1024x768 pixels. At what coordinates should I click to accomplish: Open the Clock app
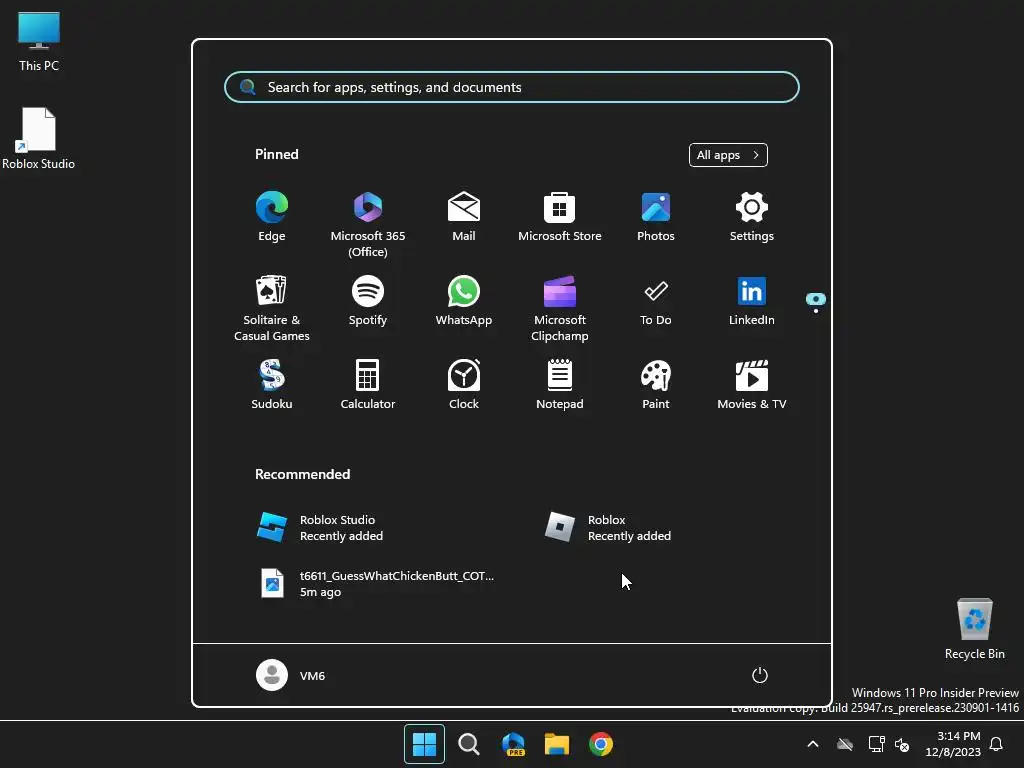click(x=464, y=385)
